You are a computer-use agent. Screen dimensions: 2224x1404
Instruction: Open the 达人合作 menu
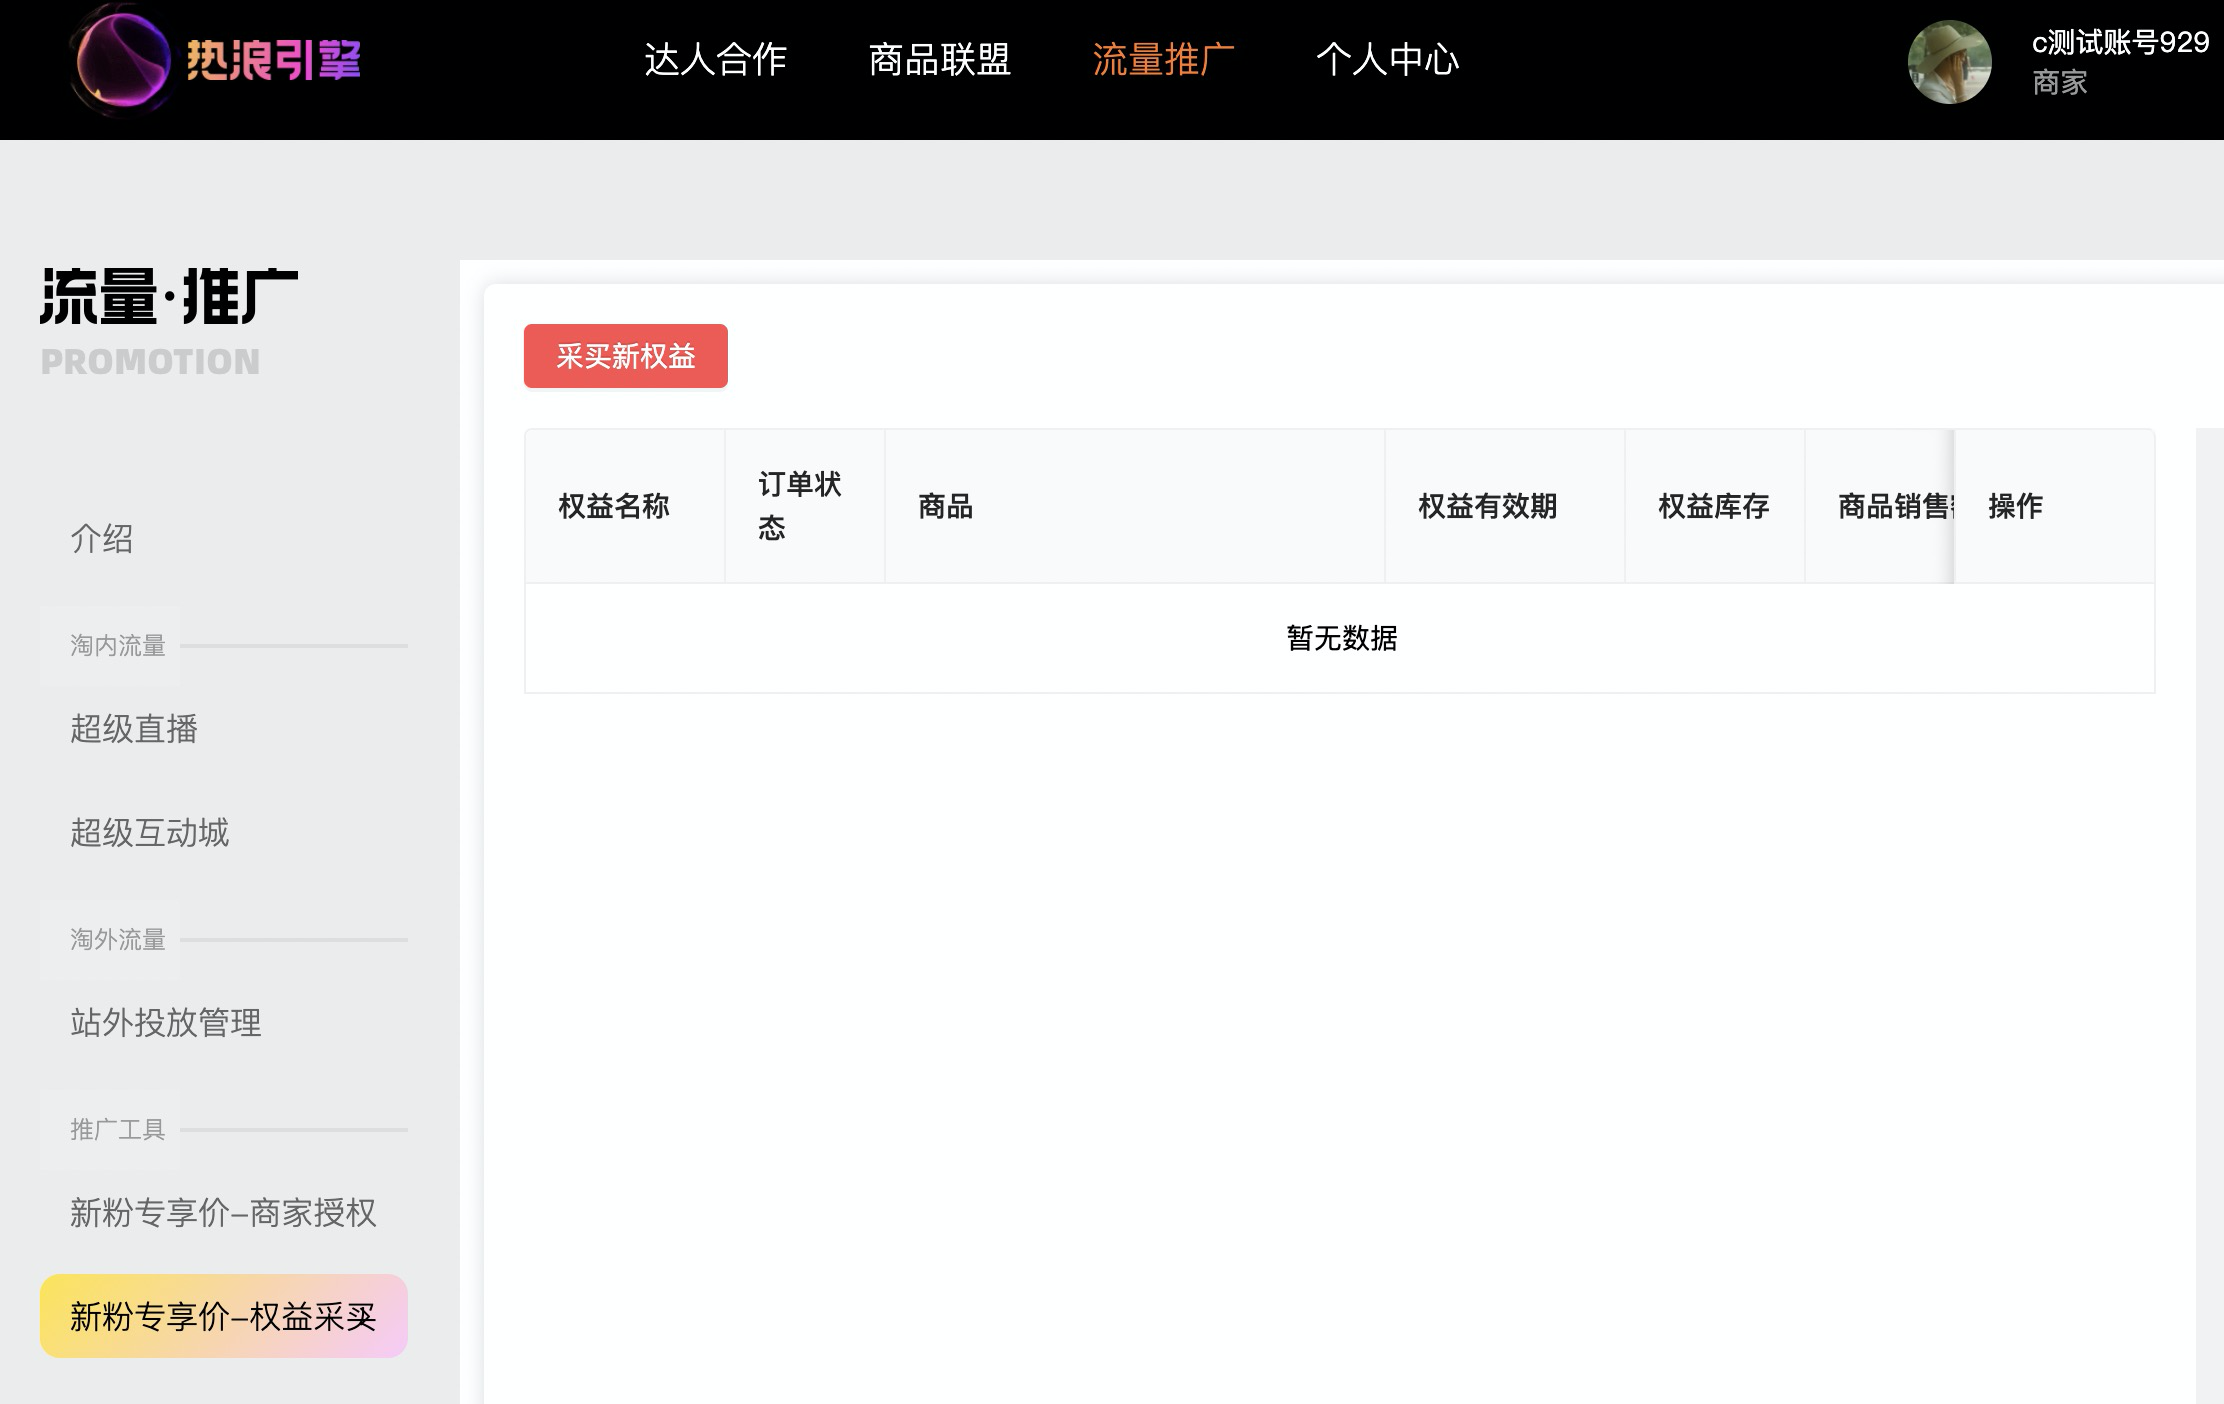(x=715, y=60)
